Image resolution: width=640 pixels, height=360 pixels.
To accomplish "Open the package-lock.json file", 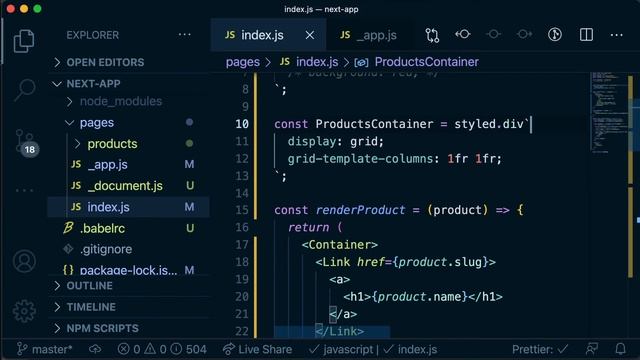I will click(x=128, y=270).
